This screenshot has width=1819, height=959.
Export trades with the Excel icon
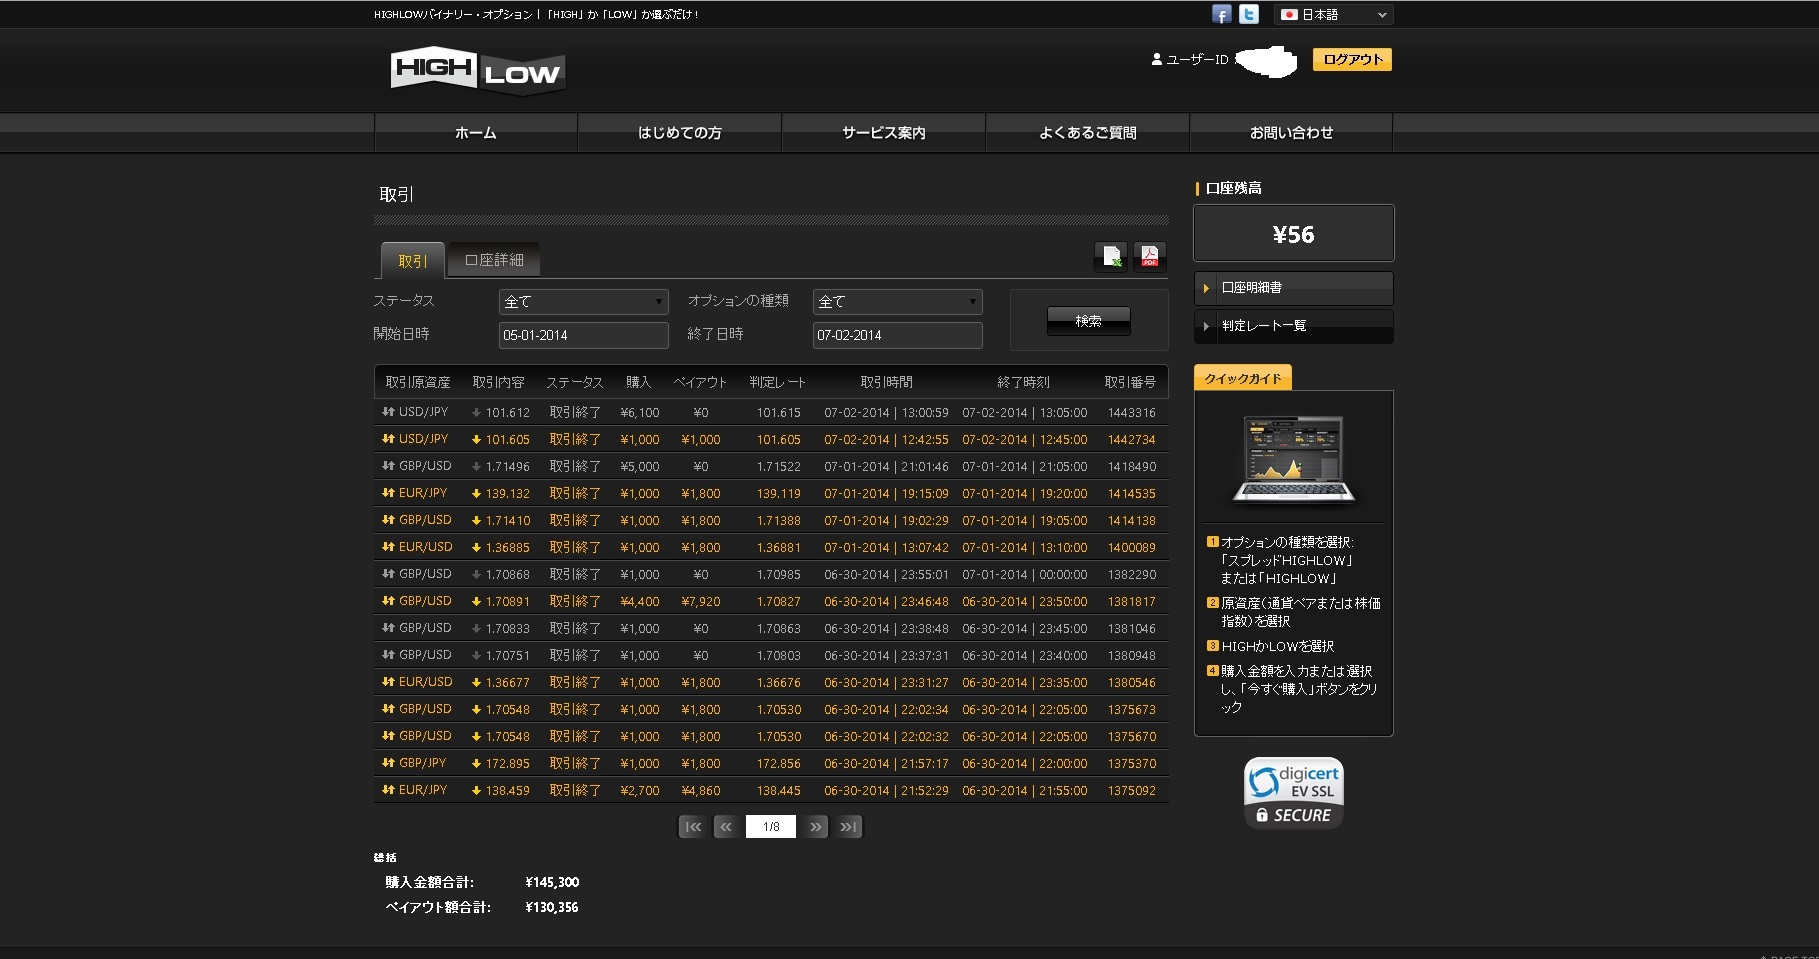click(x=1111, y=257)
